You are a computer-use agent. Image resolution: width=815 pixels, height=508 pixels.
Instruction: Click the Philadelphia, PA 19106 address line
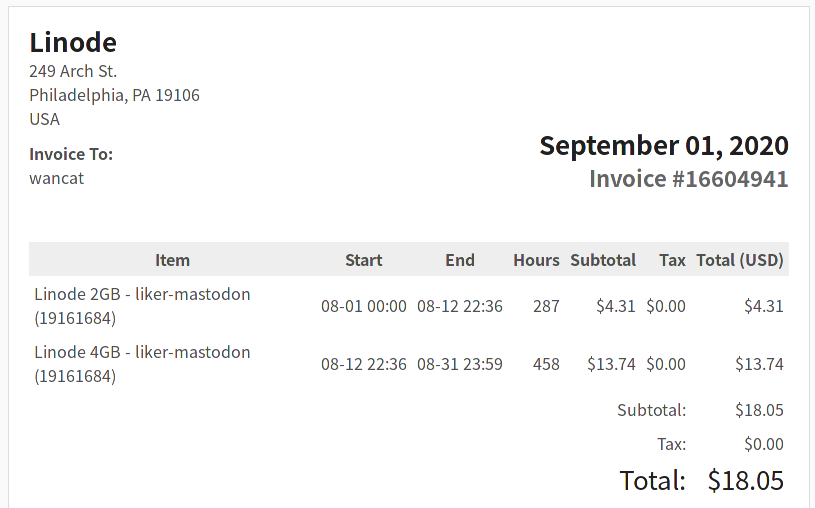tap(114, 95)
